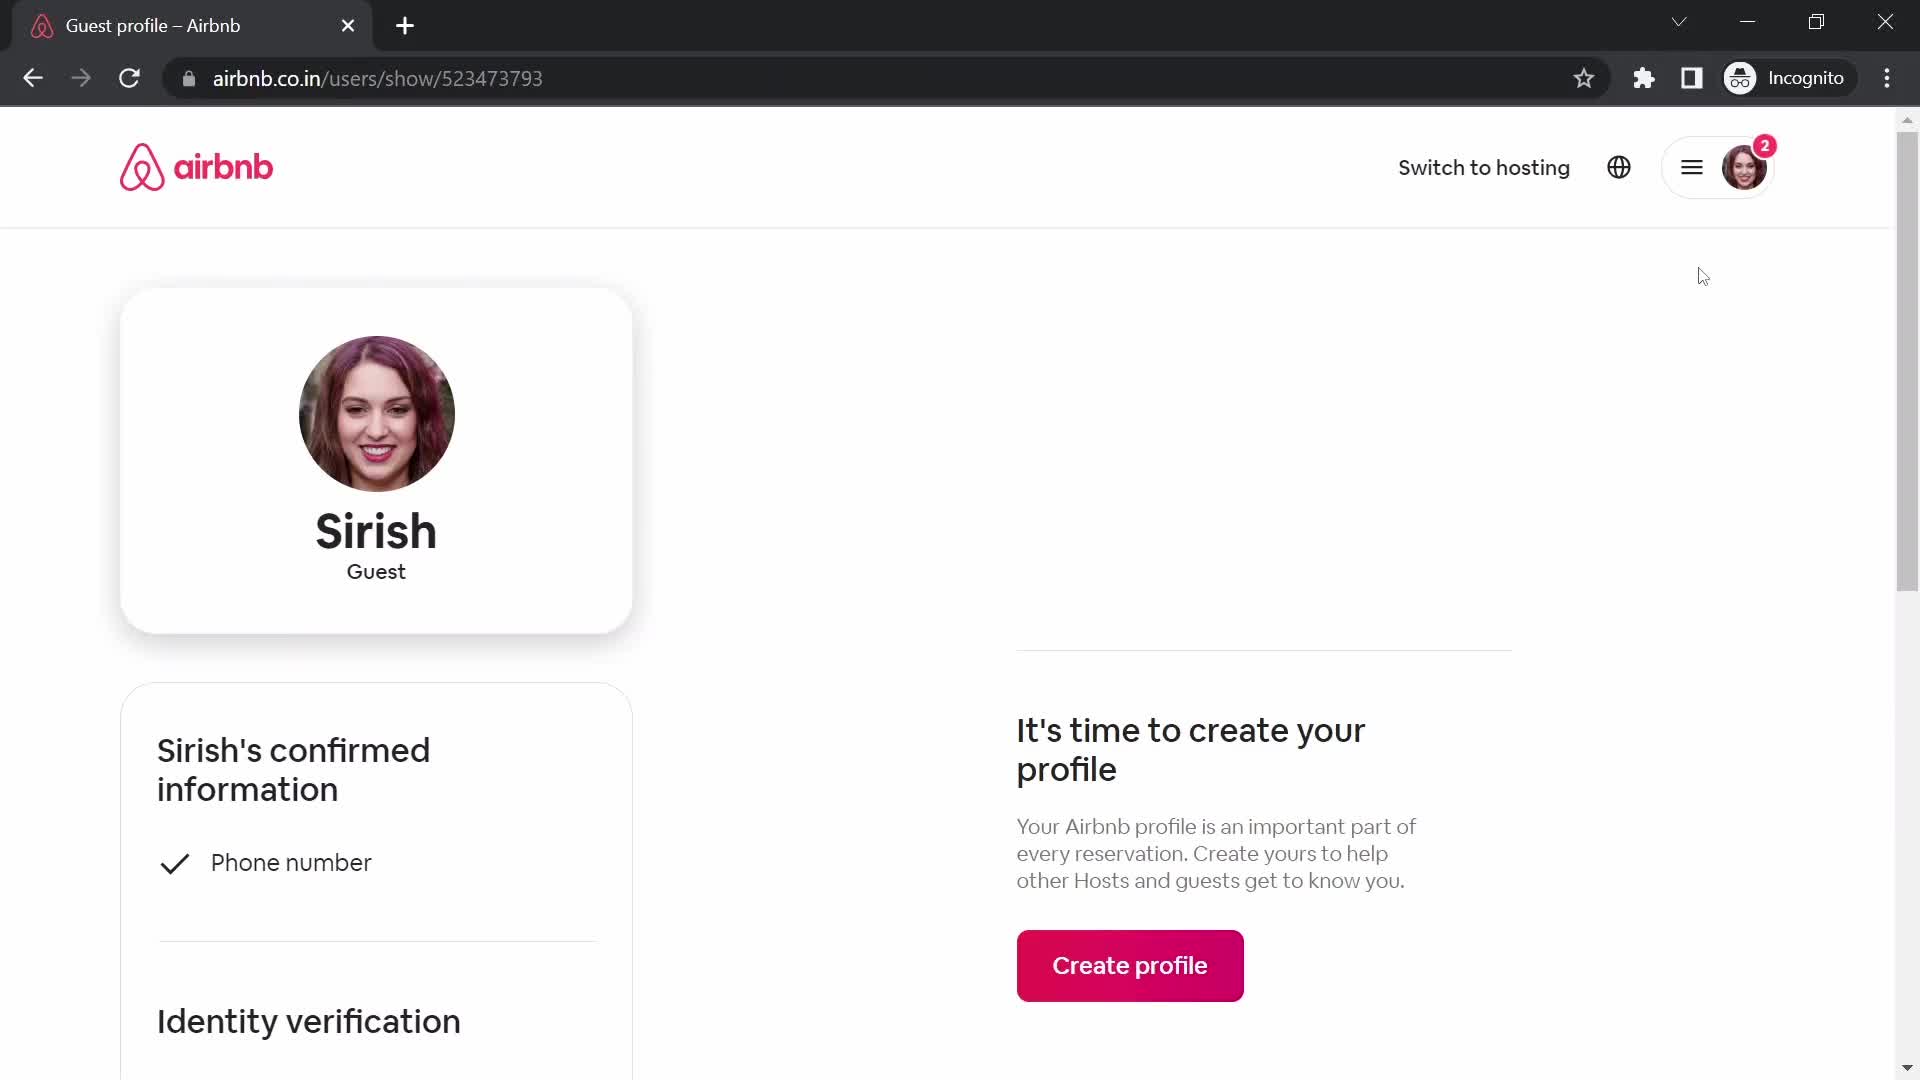Click the Create profile button

(x=1130, y=965)
